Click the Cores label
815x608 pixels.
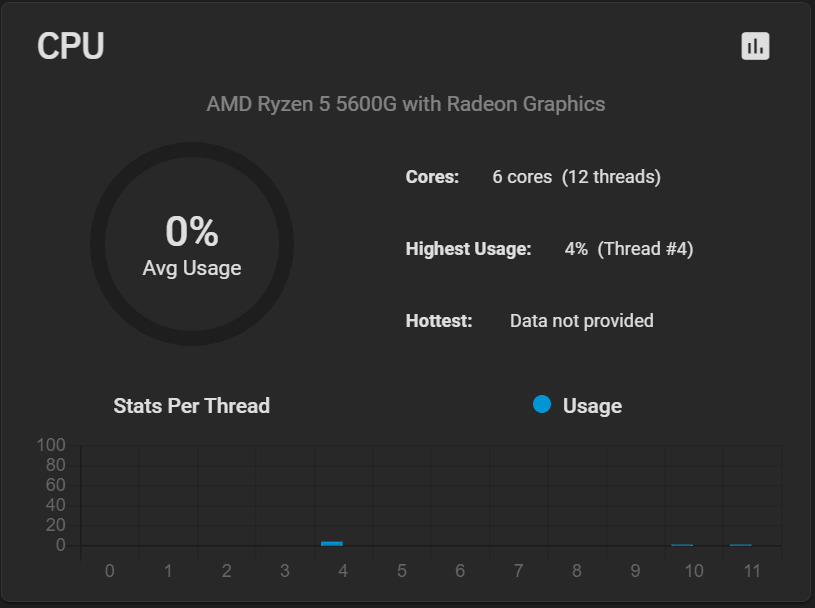tap(432, 177)
